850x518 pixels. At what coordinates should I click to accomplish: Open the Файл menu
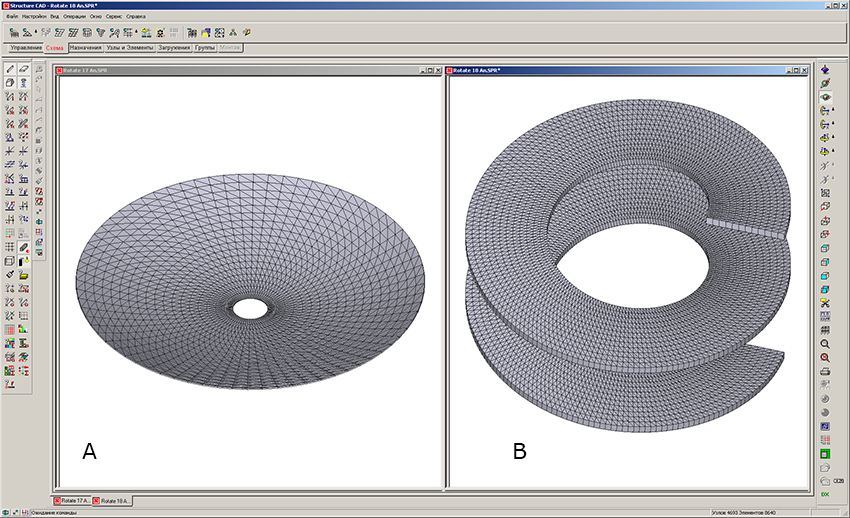coord(12,17)
